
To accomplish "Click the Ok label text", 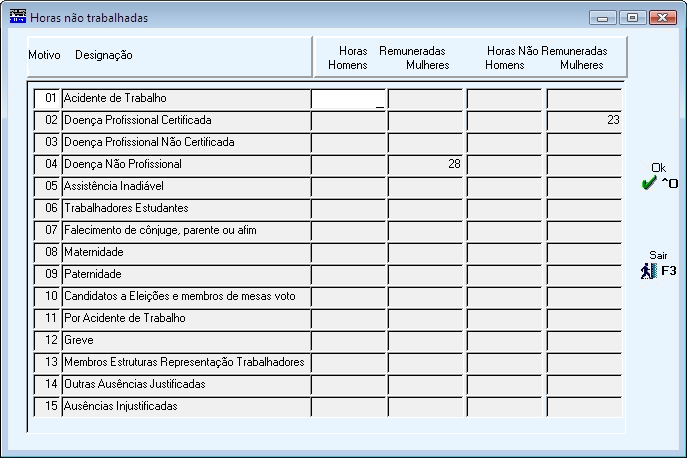I will pyautogui.click(x=659, y=168).
